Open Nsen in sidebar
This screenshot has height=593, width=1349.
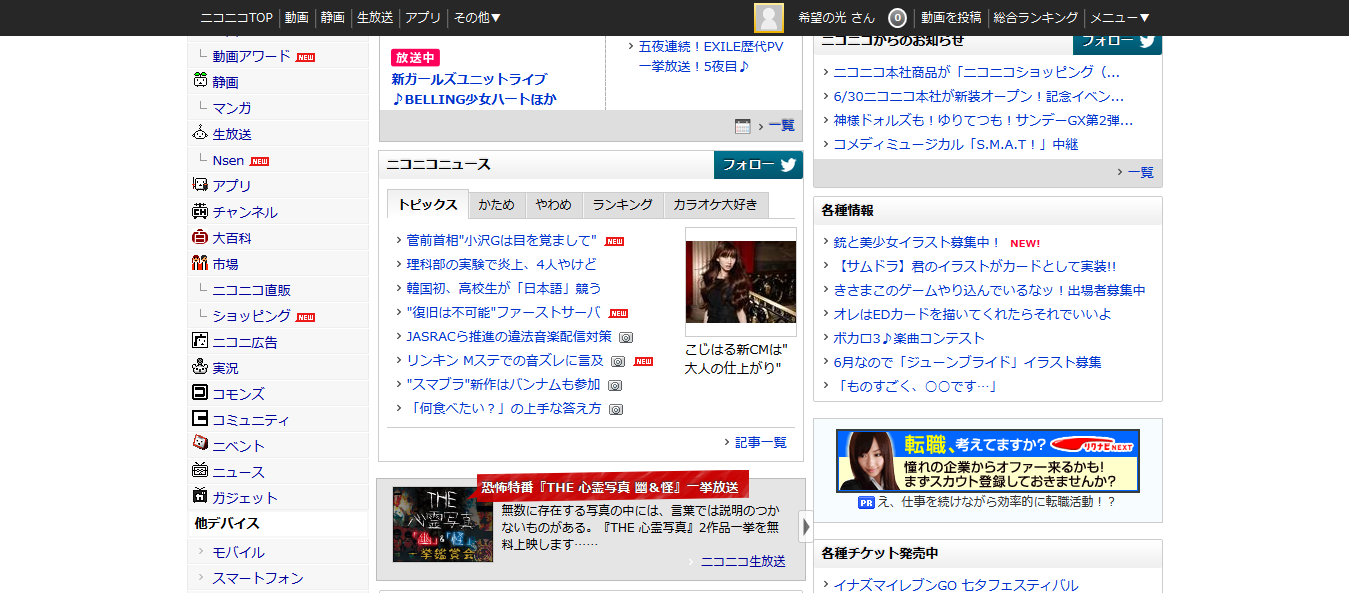[228, 160]
